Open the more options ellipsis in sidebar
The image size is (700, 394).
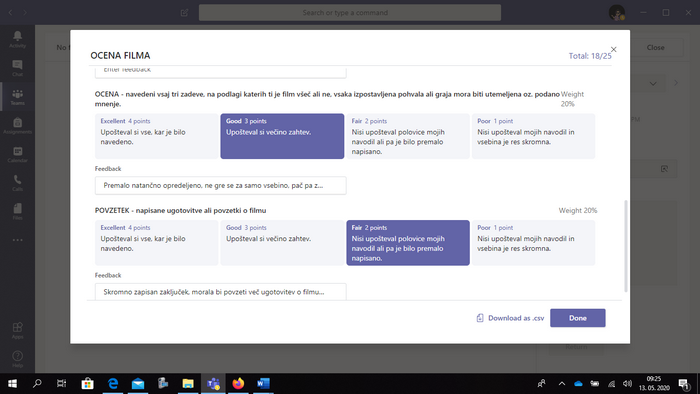[x=17, y=240]
